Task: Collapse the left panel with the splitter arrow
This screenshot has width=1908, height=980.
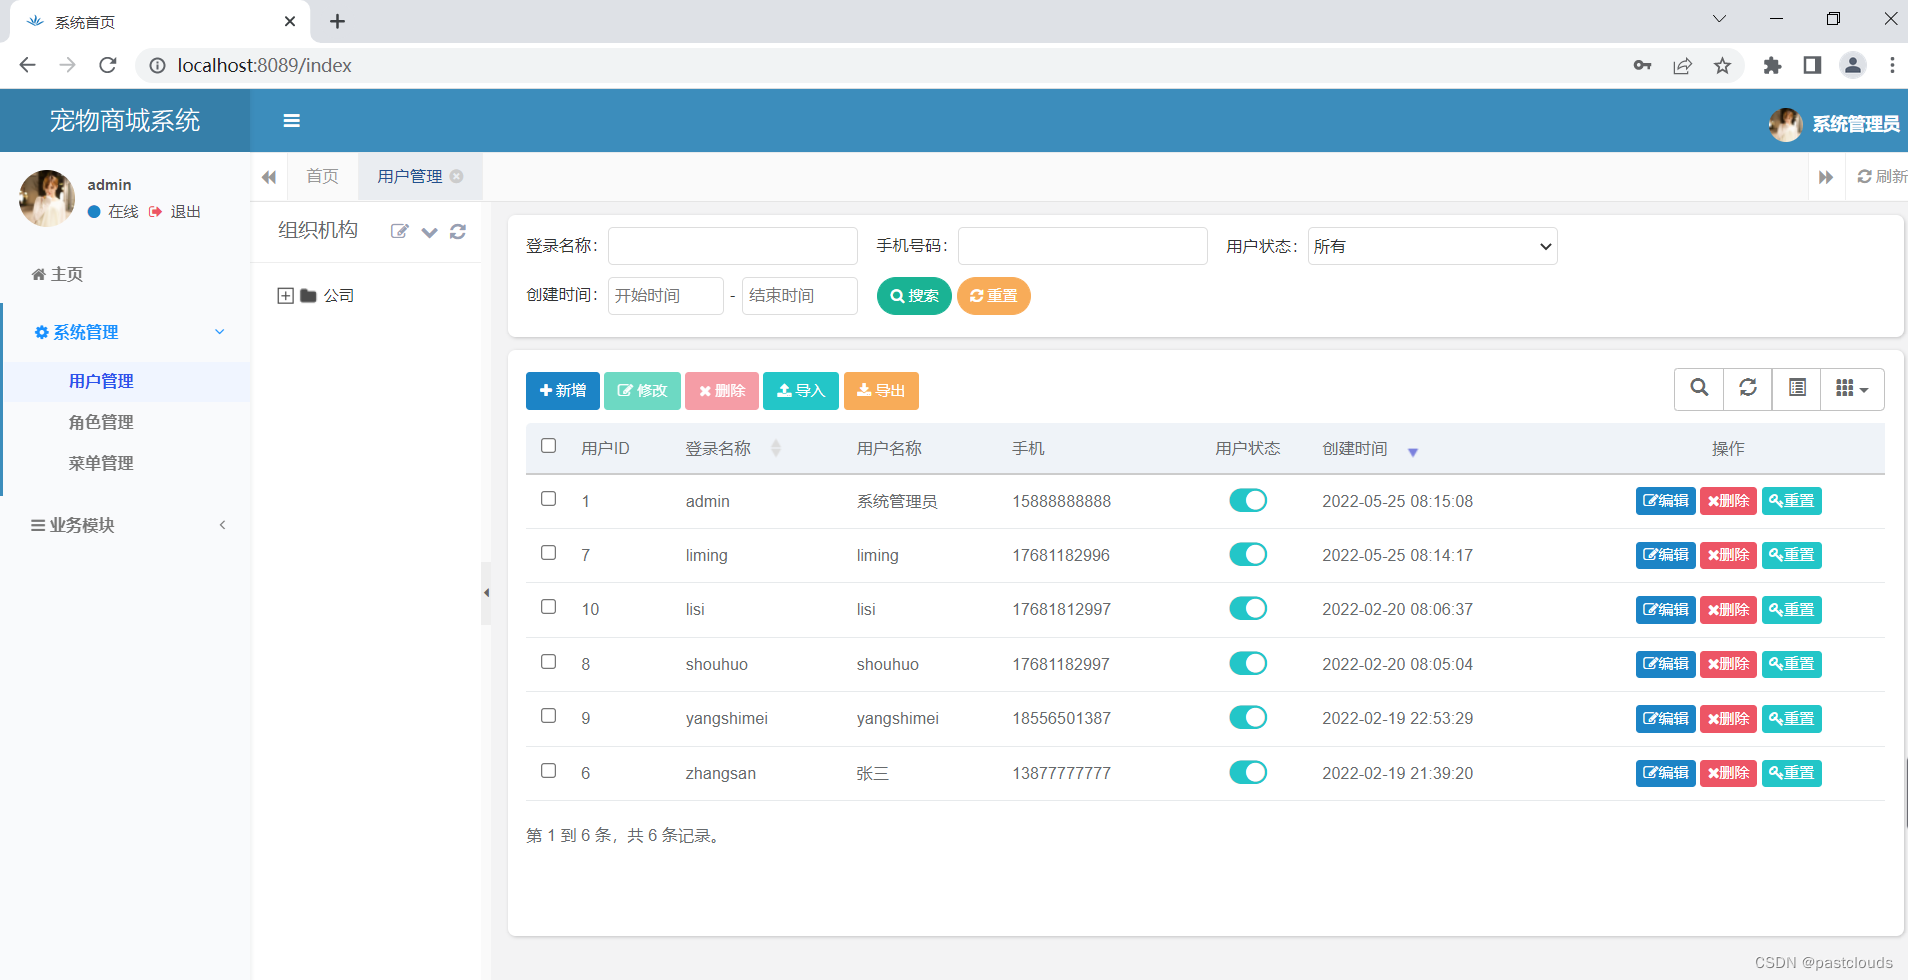Action: coord(486,593)
